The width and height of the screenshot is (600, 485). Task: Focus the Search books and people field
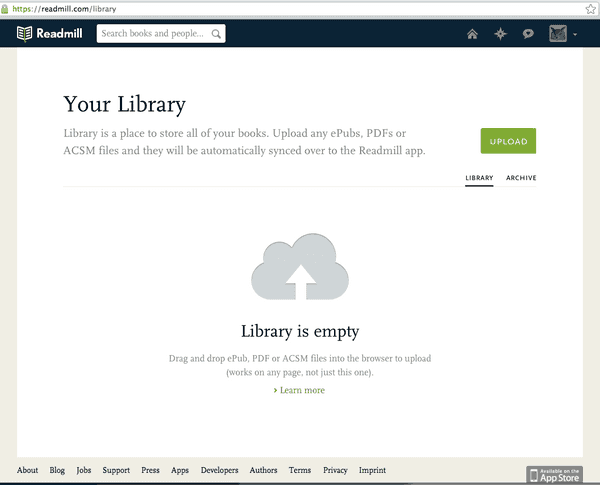161,34
